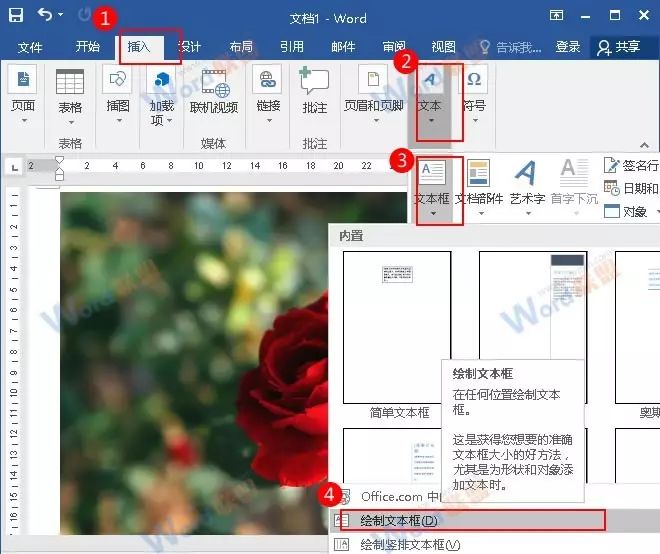Open the 页面 pages dropdown
Viewport: 660px width, 554px height.
(23, 95)
